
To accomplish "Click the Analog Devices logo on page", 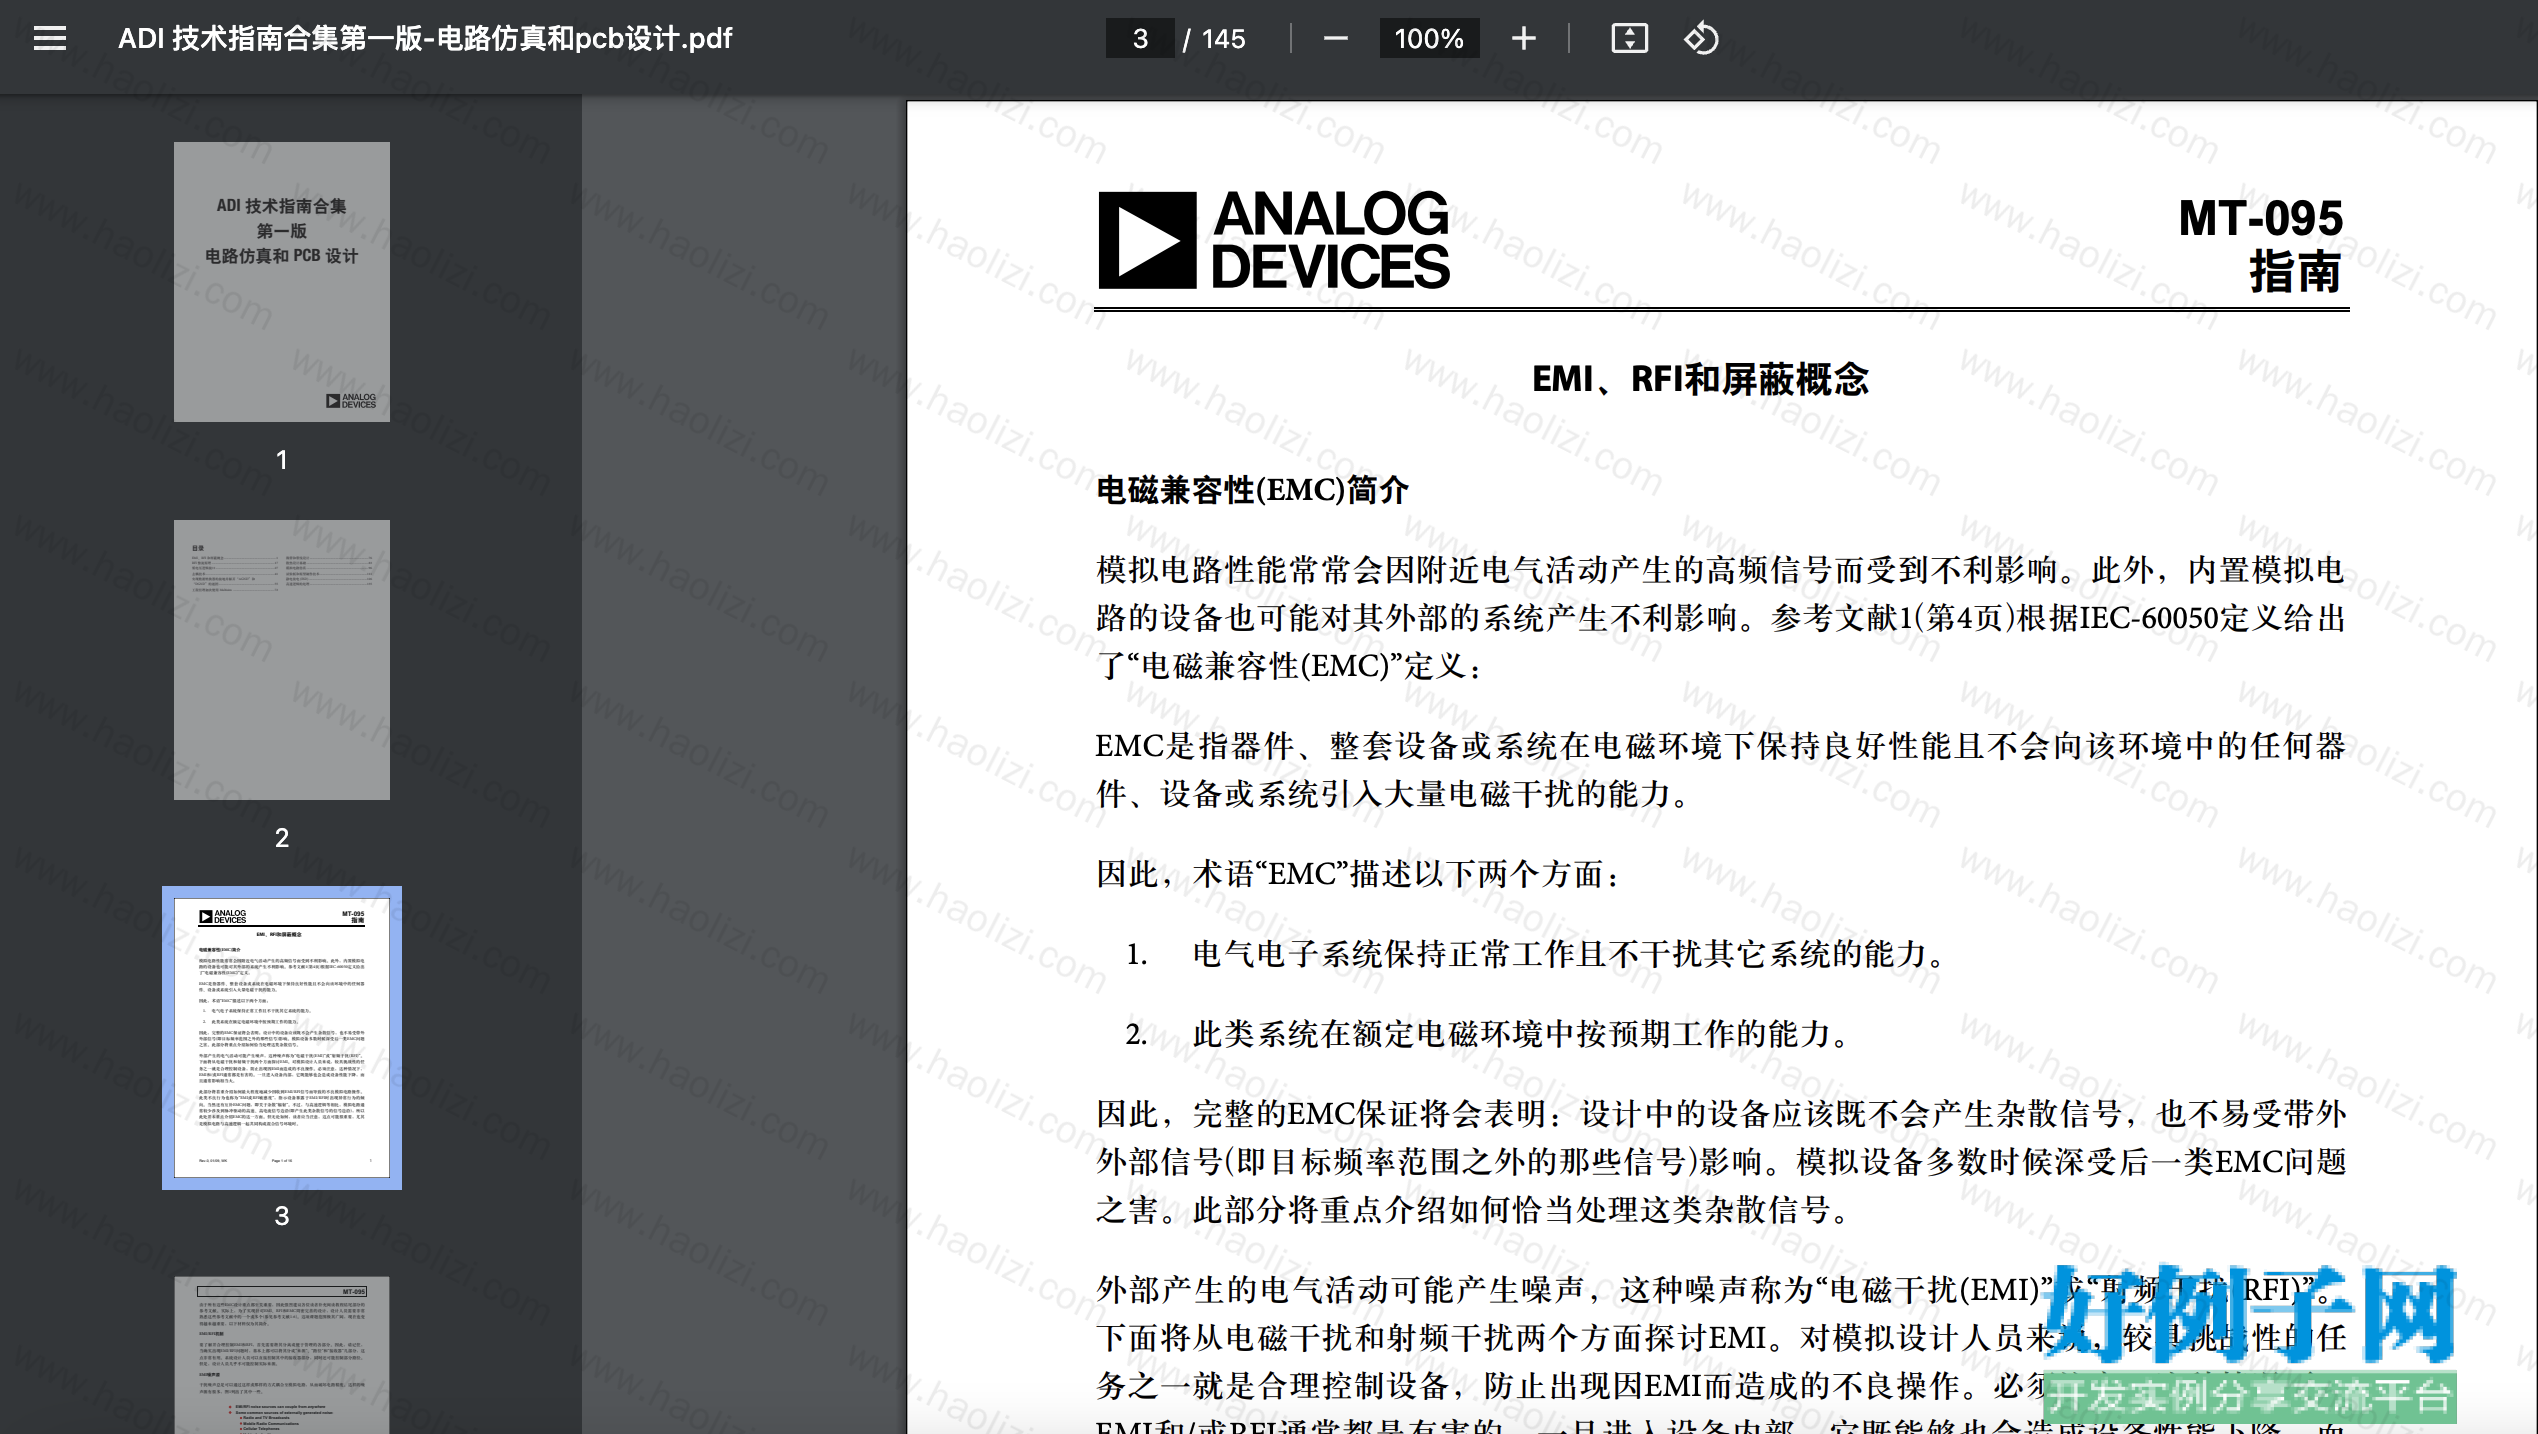I will pos(1274,240).
